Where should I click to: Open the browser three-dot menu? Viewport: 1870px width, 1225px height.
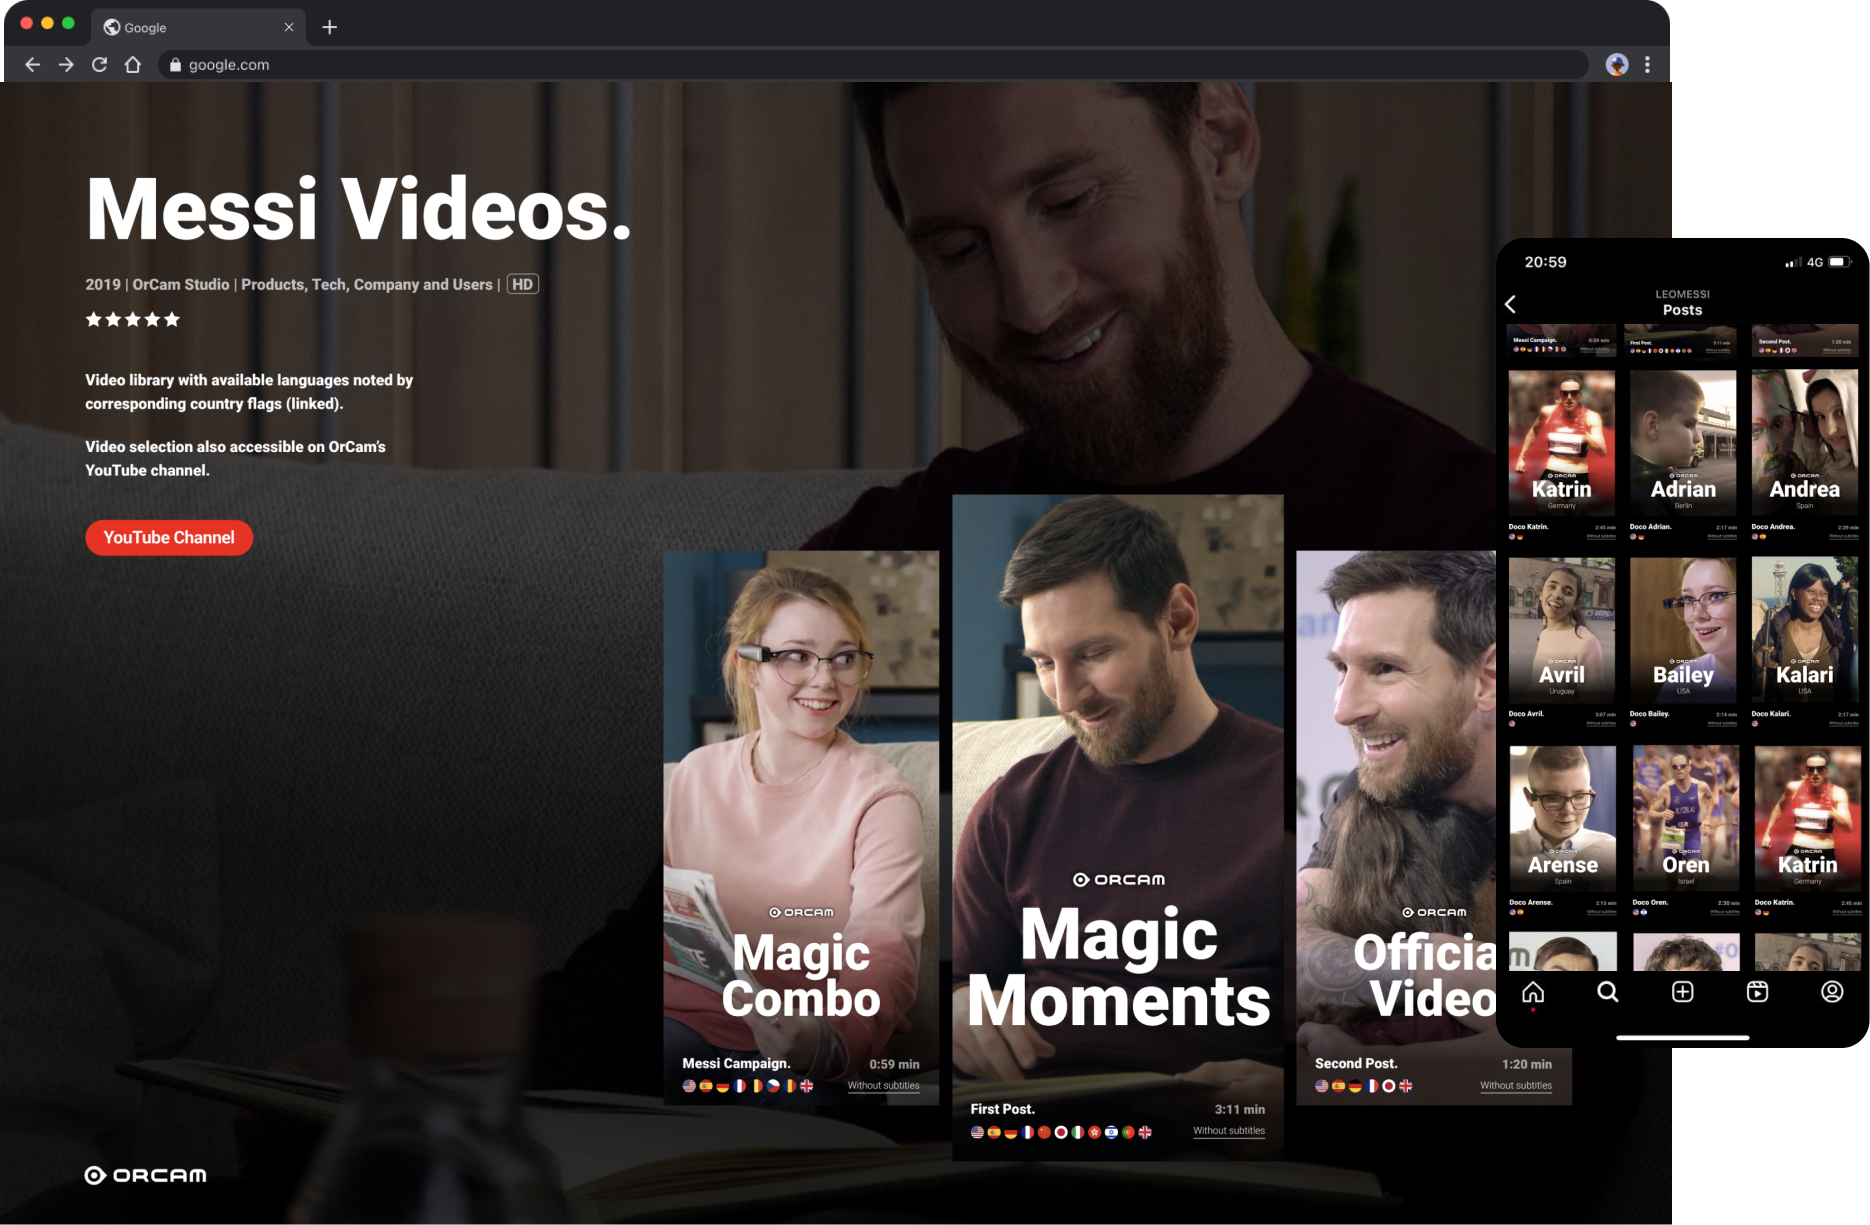pyautogui.click(x=1647, y=65)
